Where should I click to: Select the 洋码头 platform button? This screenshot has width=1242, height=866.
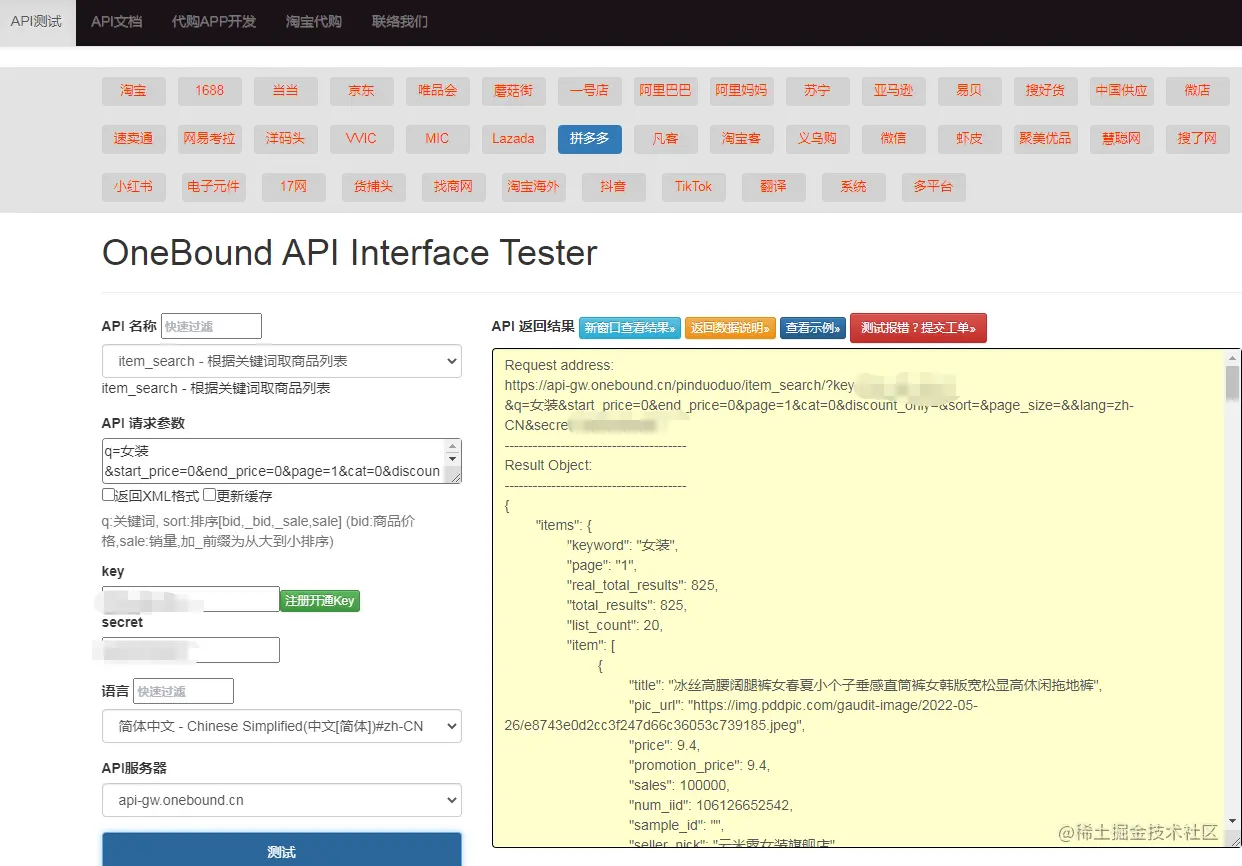pyautogui.click(x=286, y=139)
